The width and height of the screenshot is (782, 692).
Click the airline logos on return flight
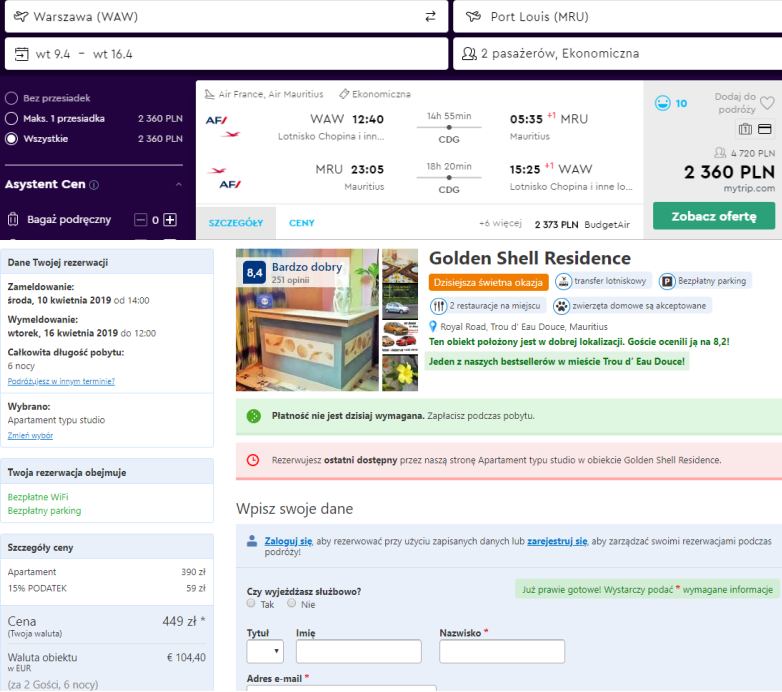(x=223, y=177)
